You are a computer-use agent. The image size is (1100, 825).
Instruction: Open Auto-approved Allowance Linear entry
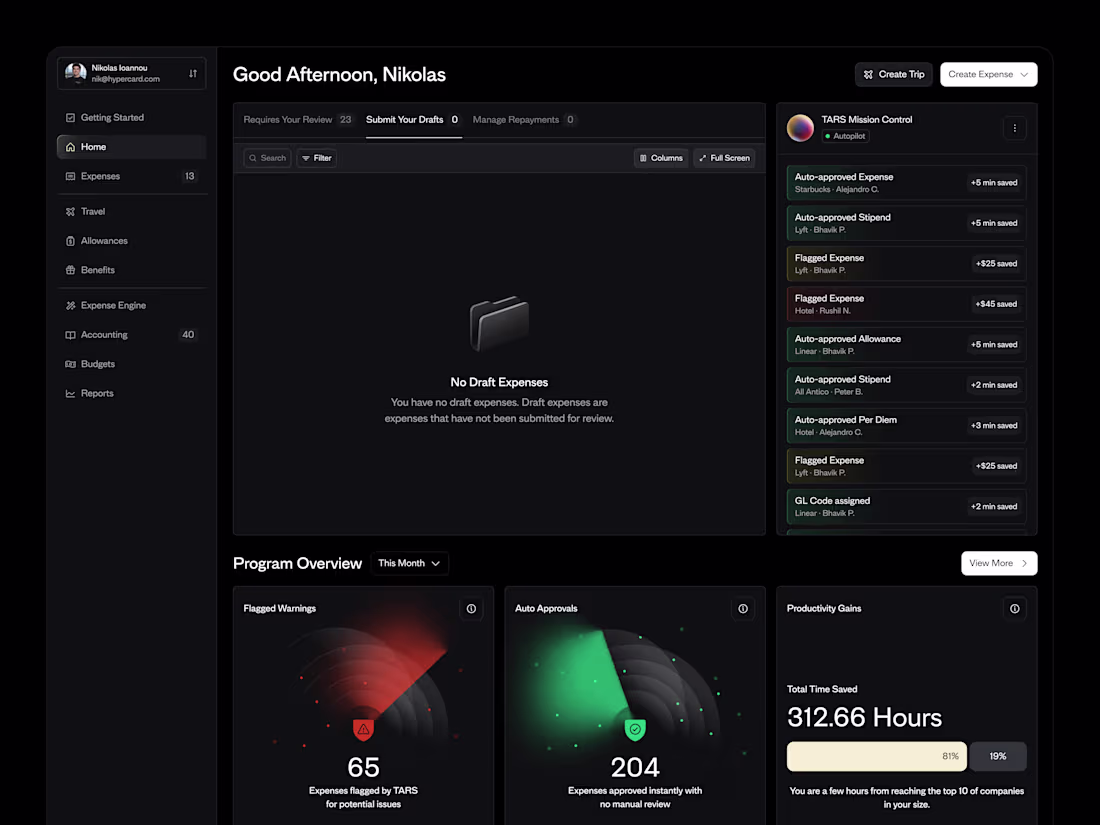[x=906, y=345]
